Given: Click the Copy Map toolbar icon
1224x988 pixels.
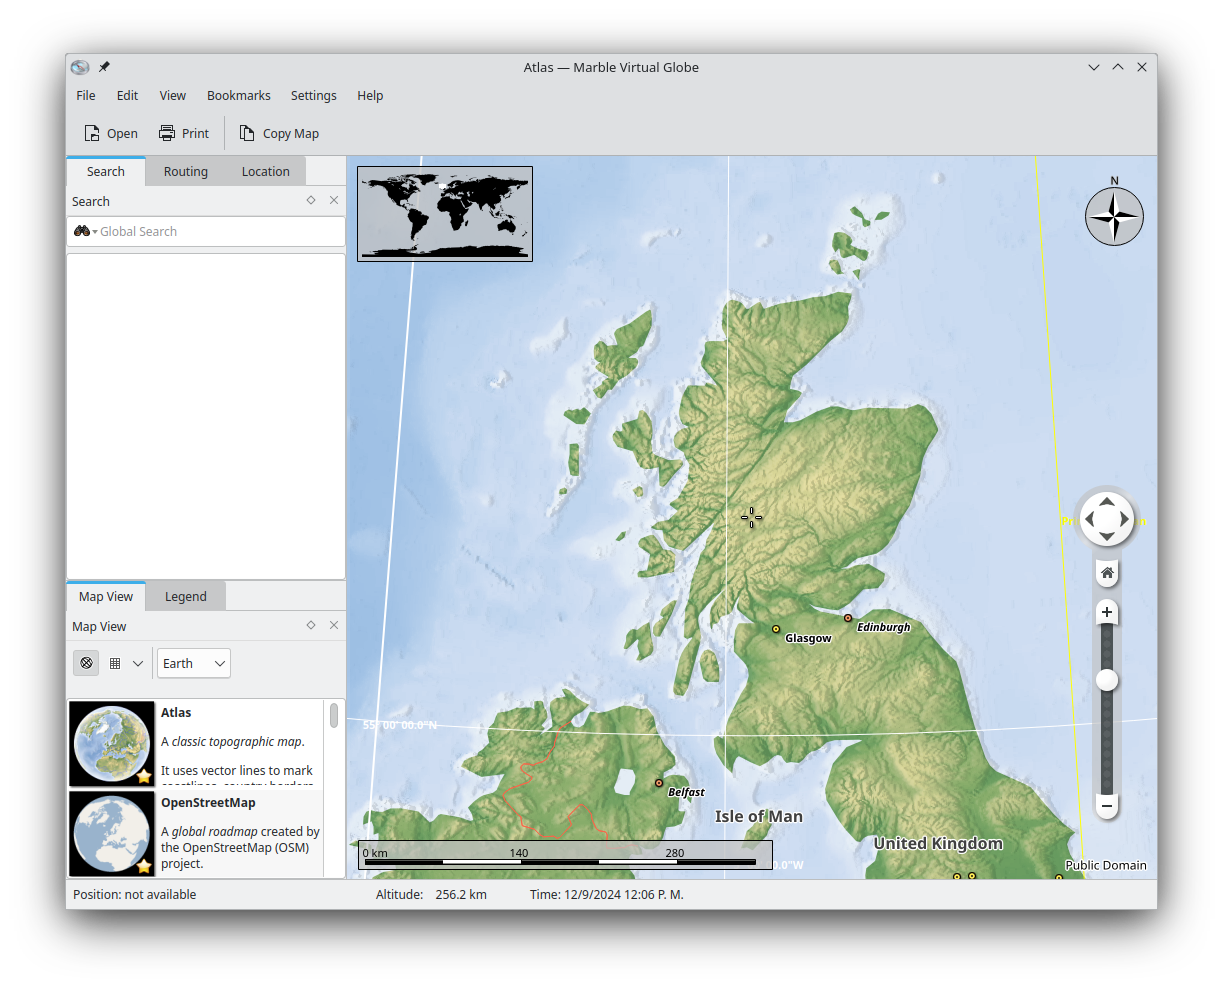Looking at the screenshot, I should point(247,133).
